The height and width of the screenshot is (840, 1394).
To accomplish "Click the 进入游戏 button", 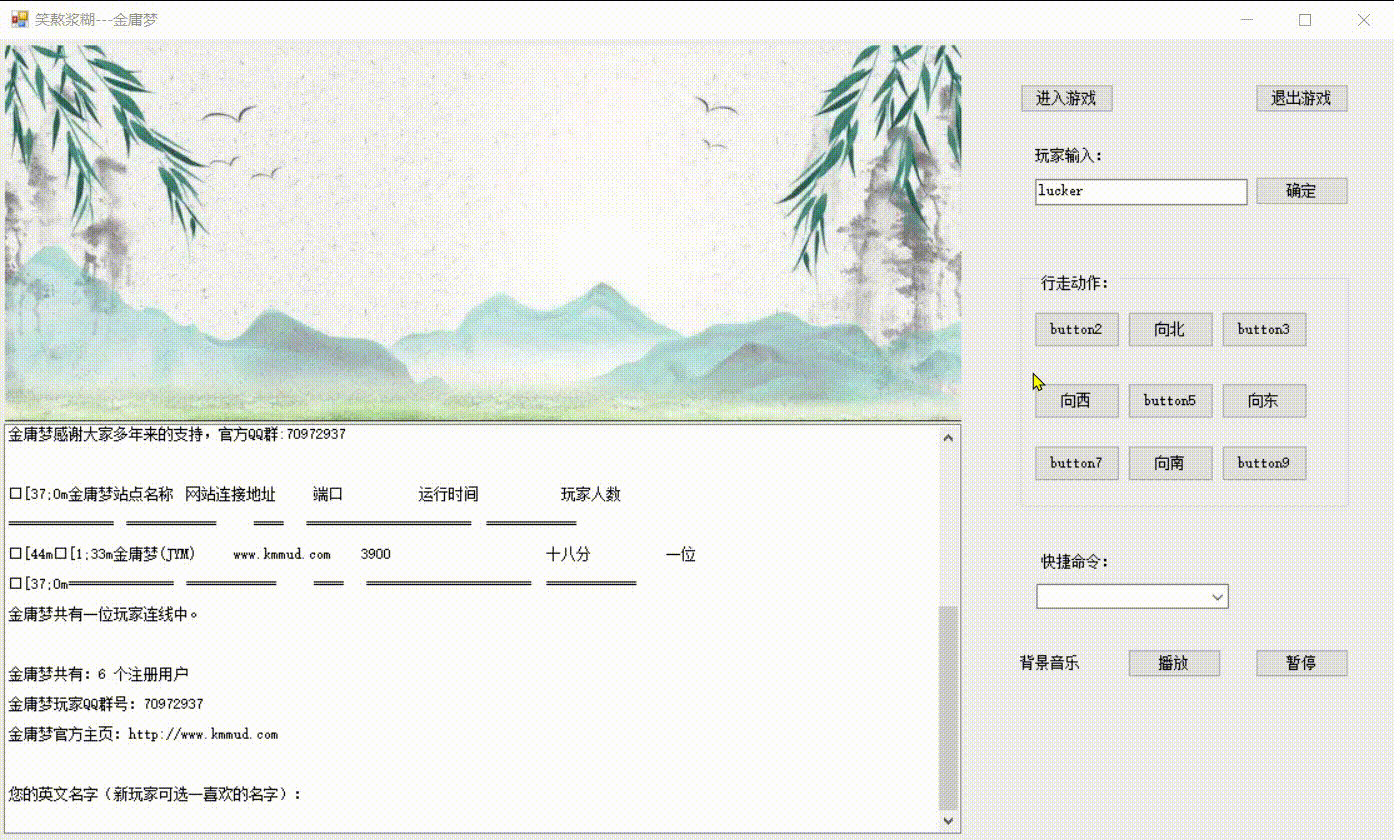I will pos(1066,98).
